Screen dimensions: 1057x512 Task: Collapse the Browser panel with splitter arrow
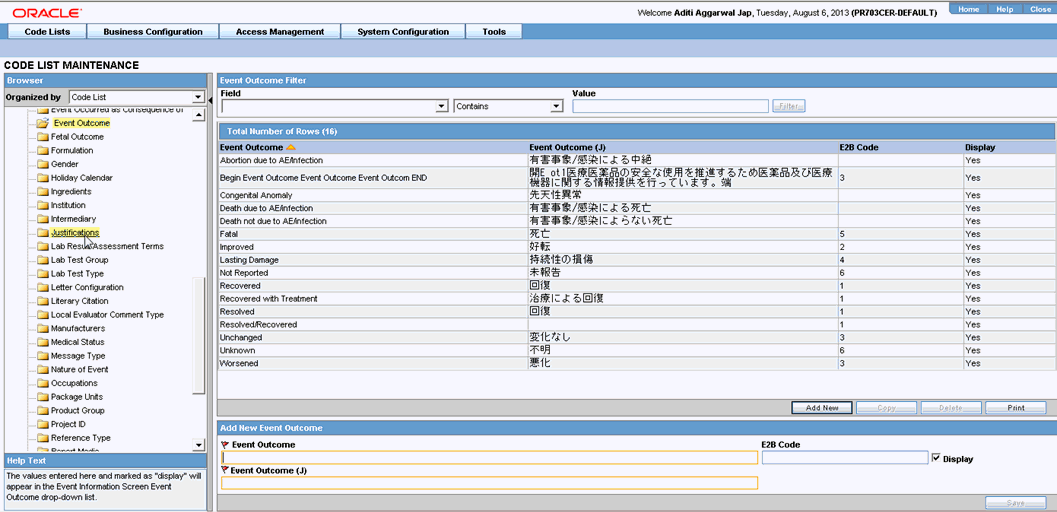tap(210, 100)
